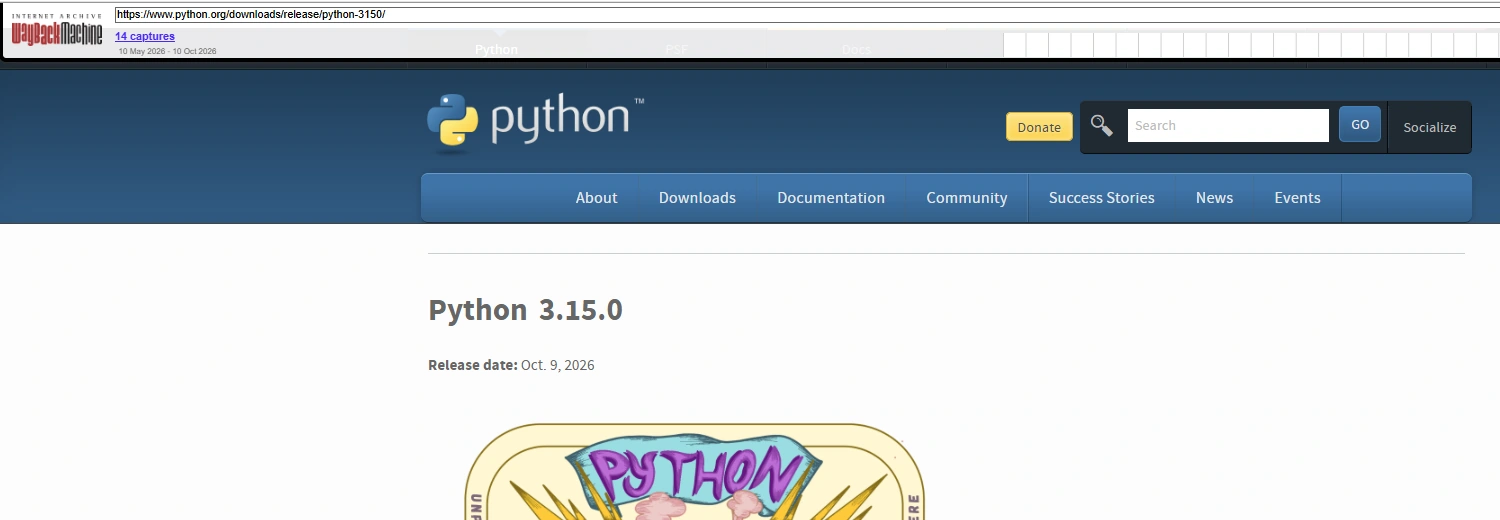Click the Python logo image
This screenshot has width=1500, height=520.
536,124
